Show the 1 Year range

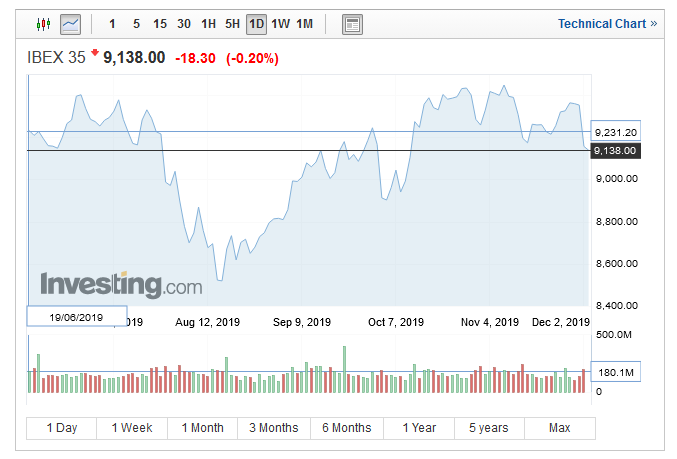coord(419,428)
